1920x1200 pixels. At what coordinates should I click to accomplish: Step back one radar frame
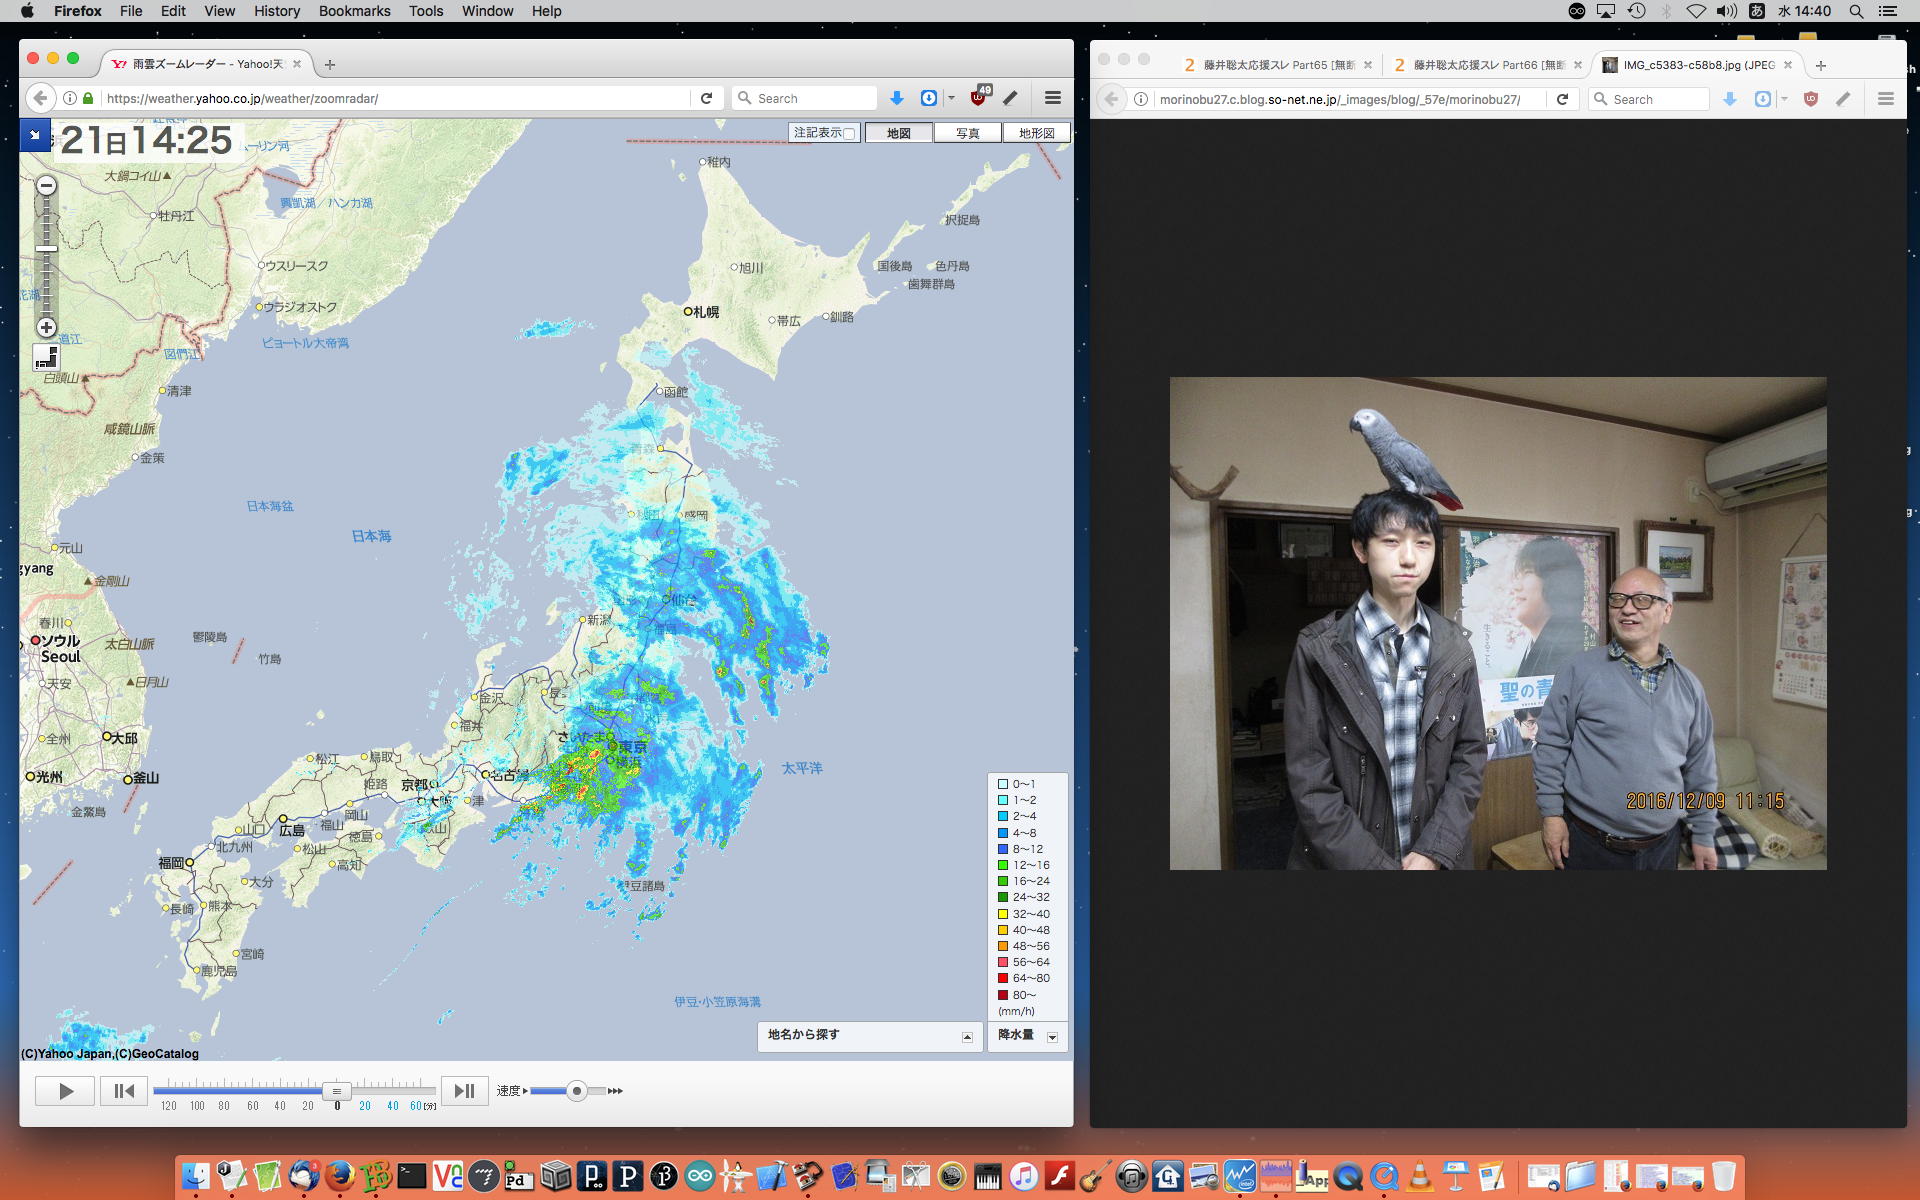[x=124, y=1091]
